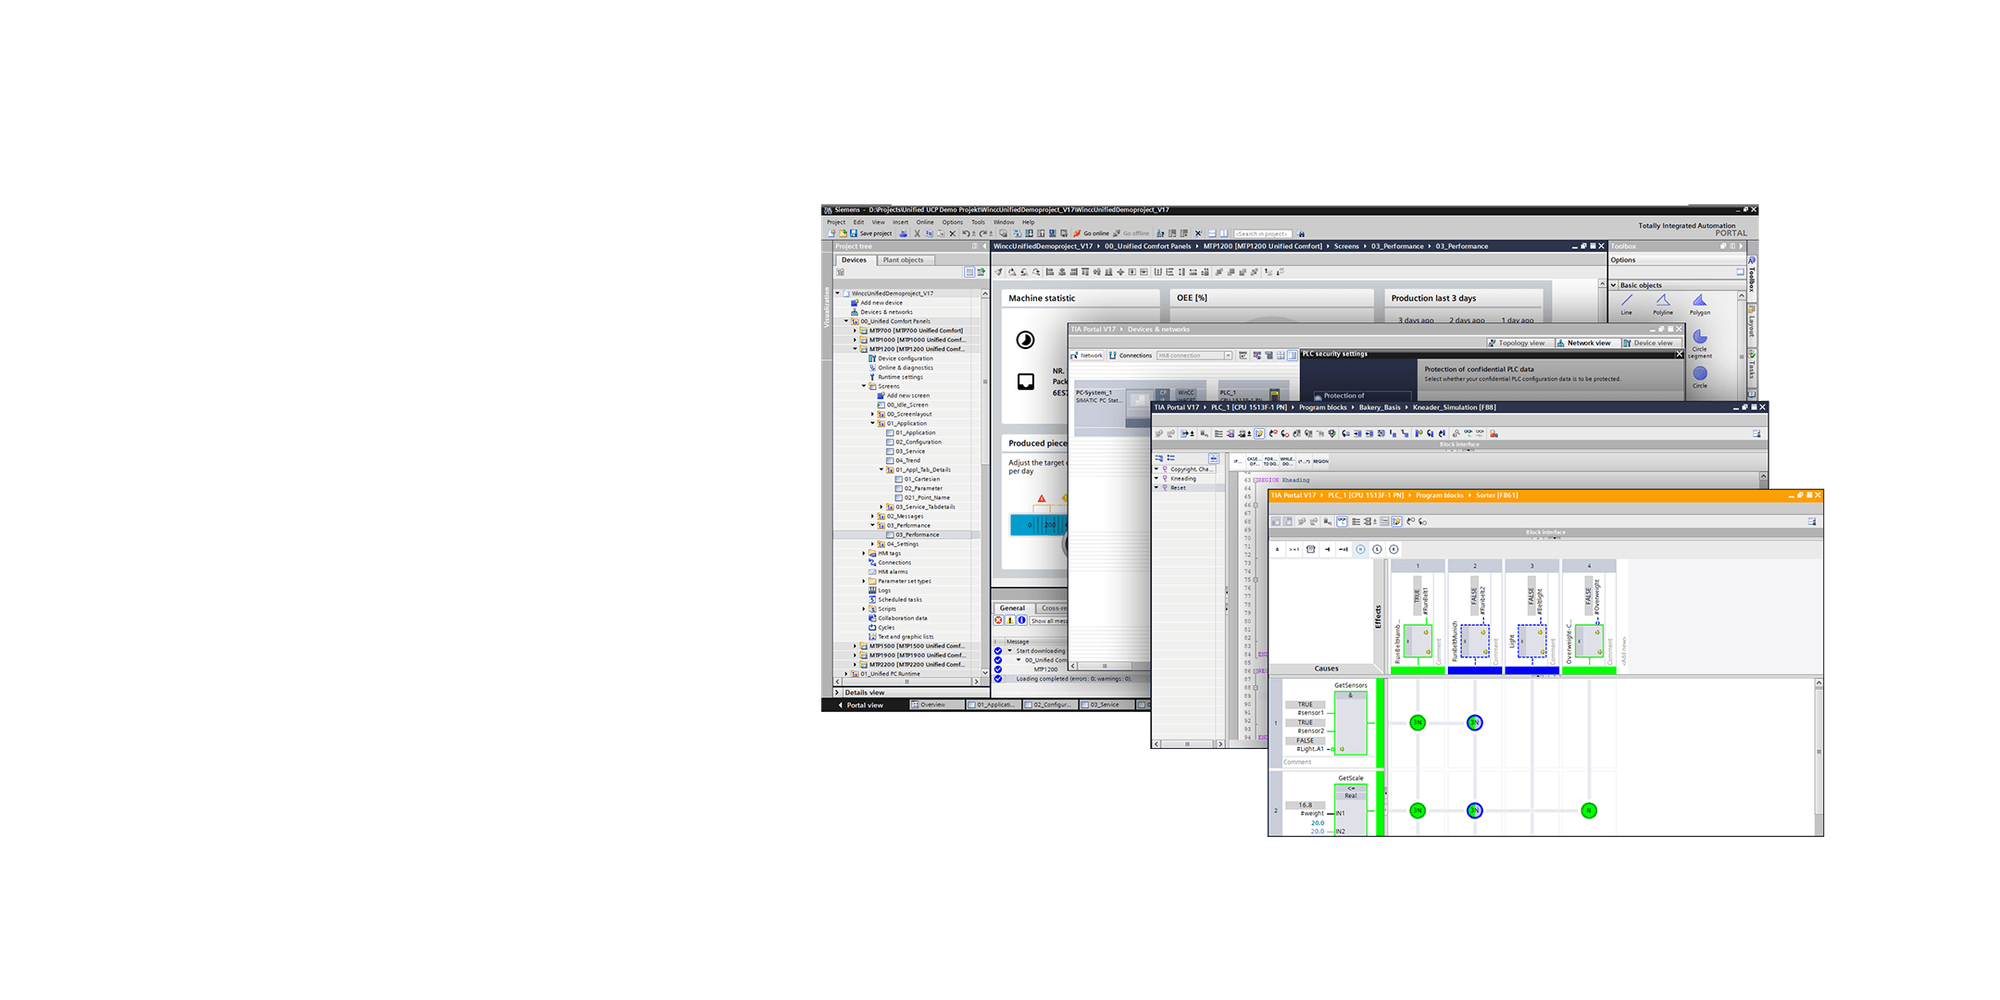The height and width of the screenshot is (1000, 2000).
Task: Click the Delete X icon in main toolbar
Action: [952, 233]
